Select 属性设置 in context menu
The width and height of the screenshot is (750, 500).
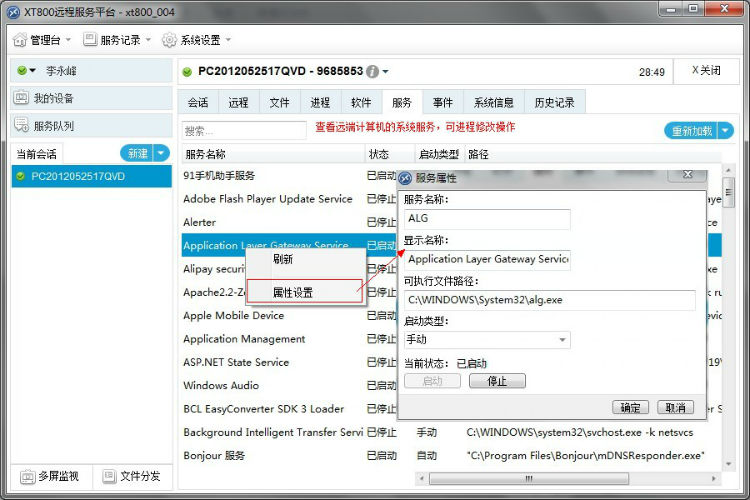293,292
